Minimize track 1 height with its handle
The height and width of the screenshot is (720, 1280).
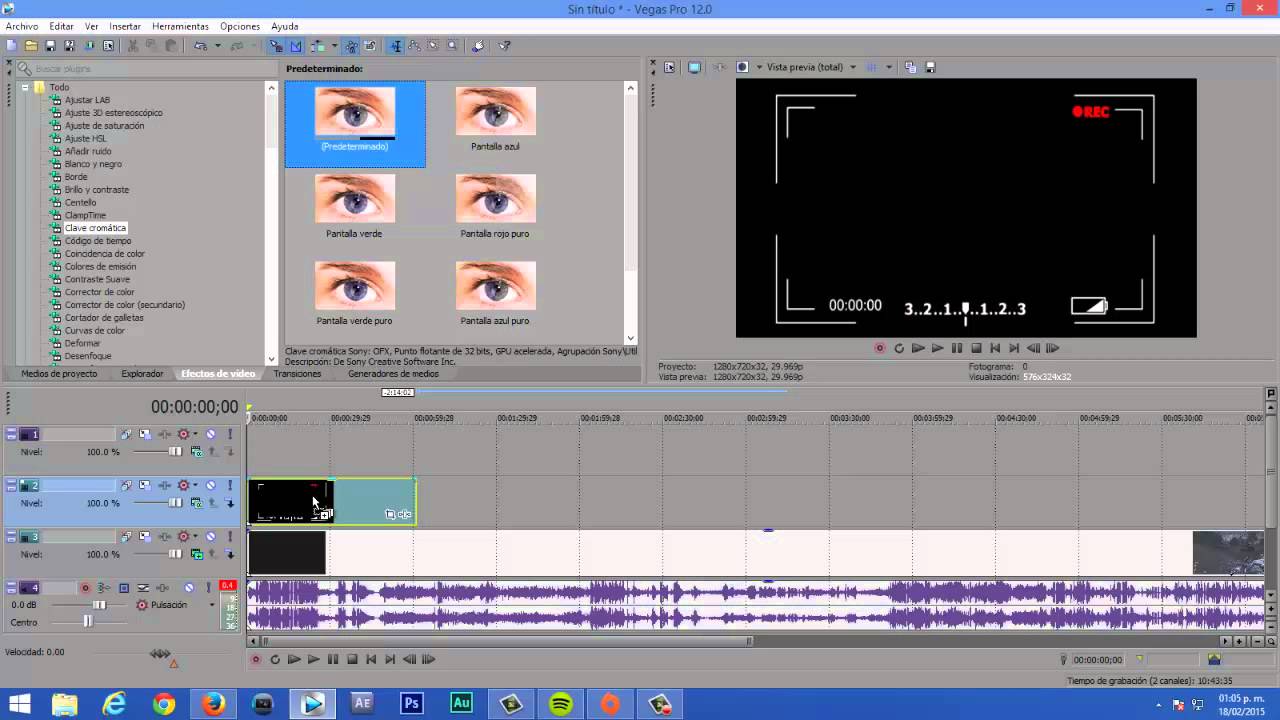(x=11, y=434)
